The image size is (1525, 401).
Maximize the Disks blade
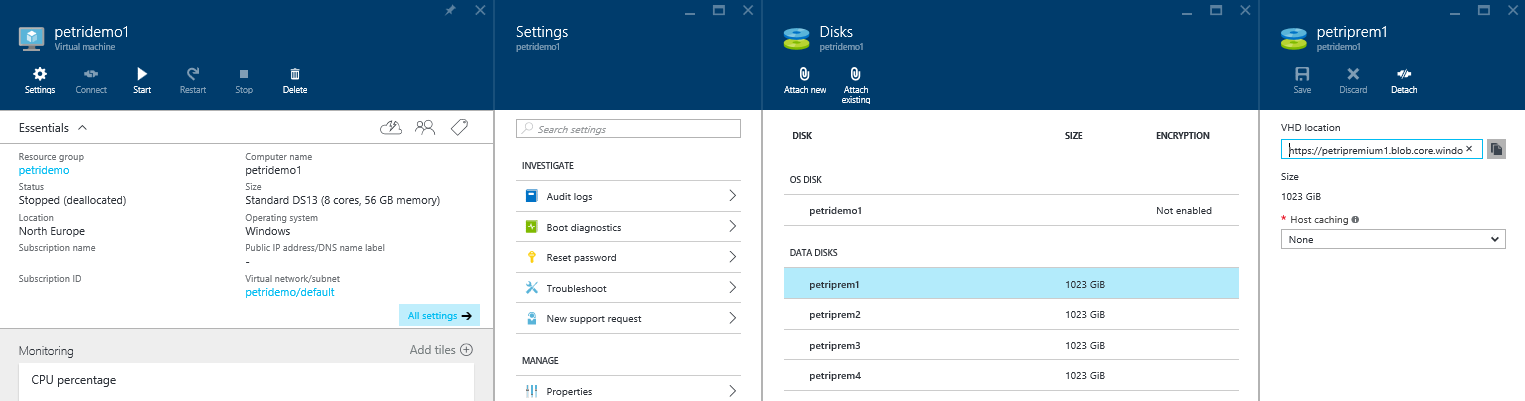1217,10
